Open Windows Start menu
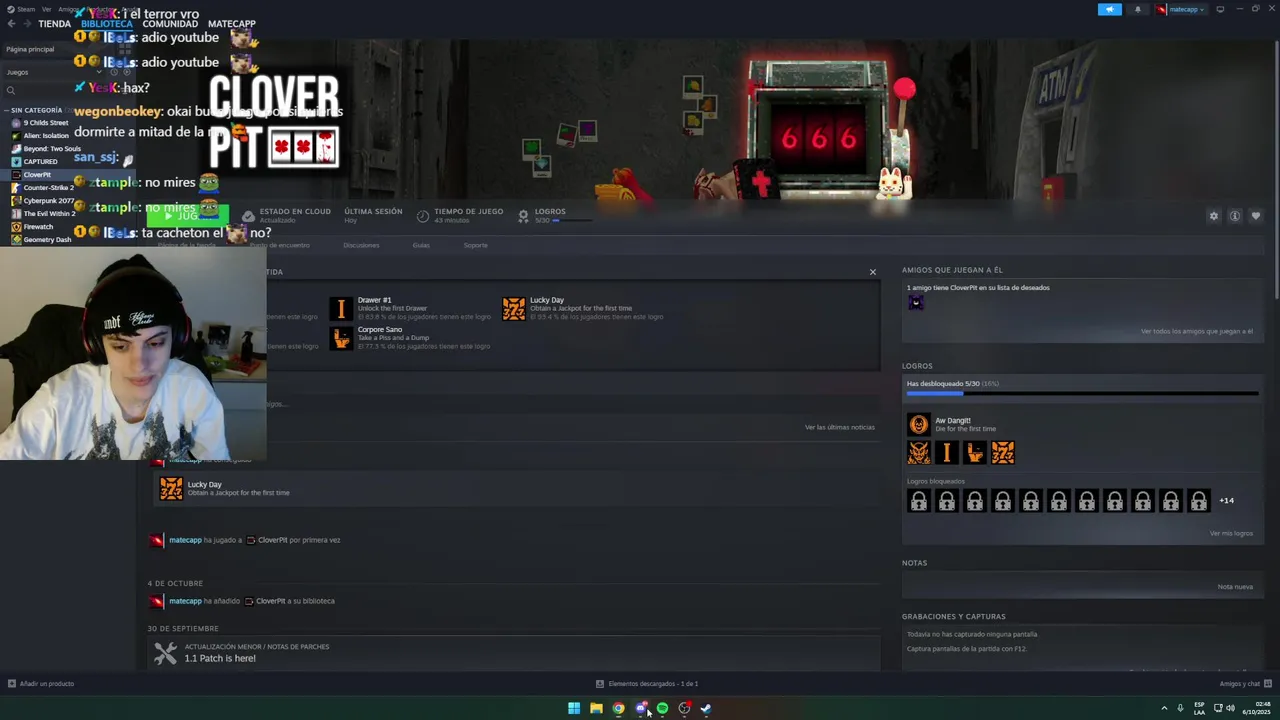The height and width of the screenshot is (720, 1280). [x=574, y=708]
